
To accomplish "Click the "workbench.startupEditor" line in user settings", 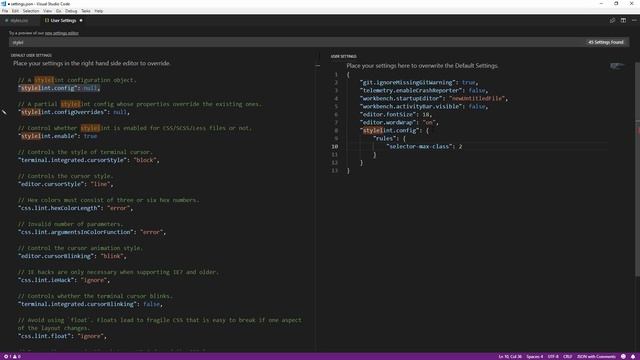I will 433,98.
